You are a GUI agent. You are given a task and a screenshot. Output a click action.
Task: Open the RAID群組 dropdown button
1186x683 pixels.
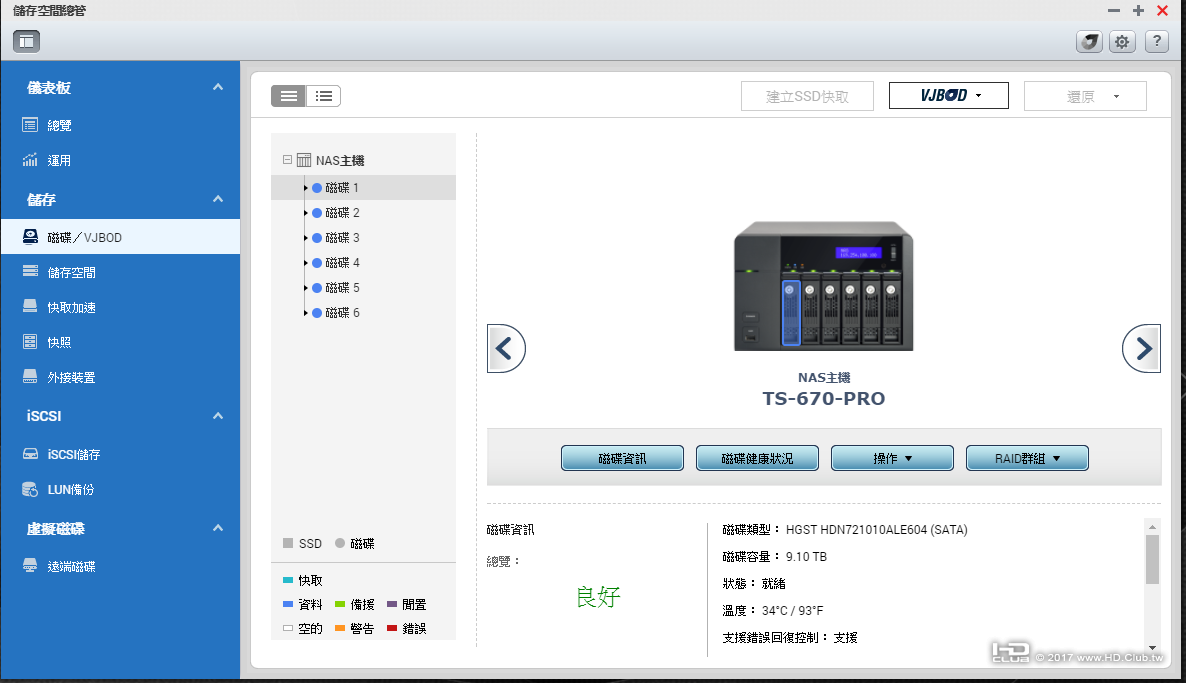1027,458
